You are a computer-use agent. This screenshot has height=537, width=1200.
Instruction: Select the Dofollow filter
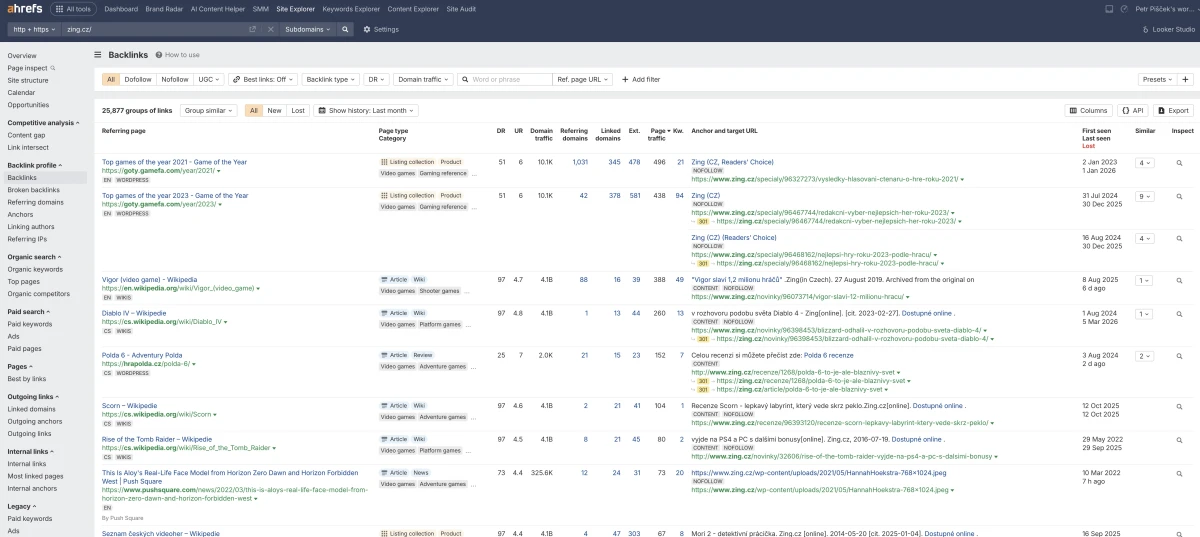click(138, 79)
